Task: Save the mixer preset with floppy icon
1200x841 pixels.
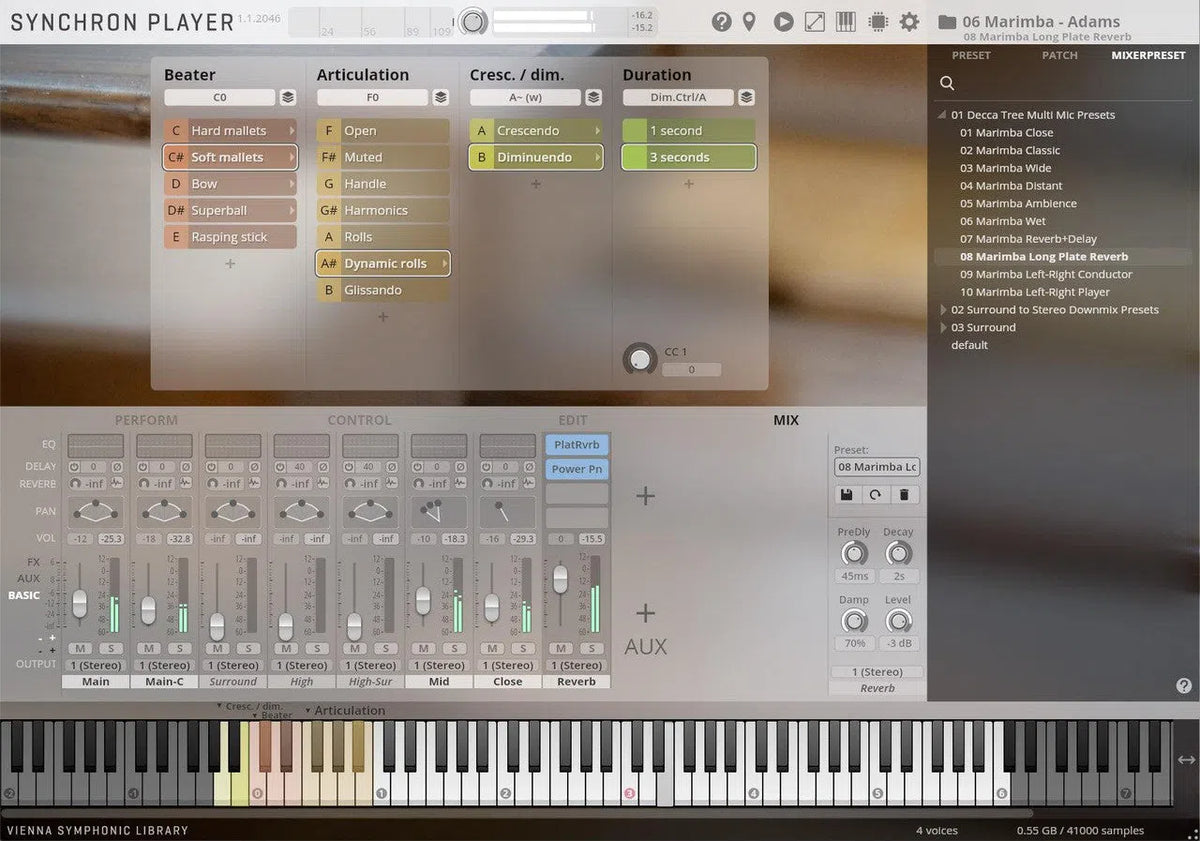Action: (847, 495)
